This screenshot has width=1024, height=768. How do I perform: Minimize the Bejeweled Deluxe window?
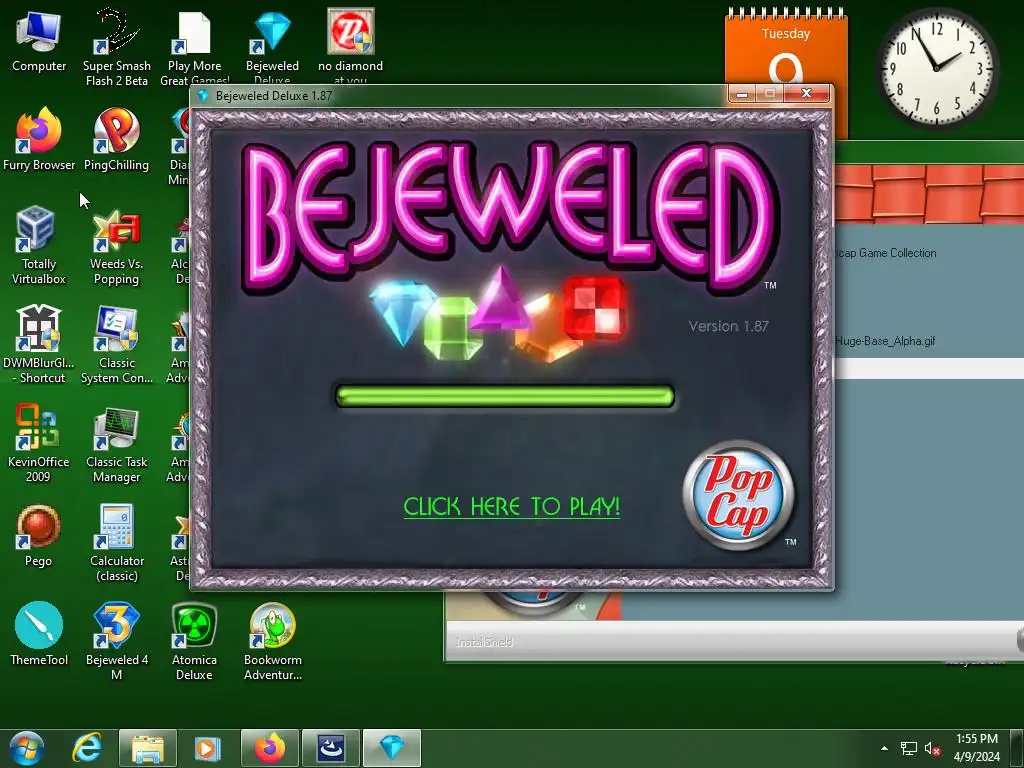(x=742, y=94)
